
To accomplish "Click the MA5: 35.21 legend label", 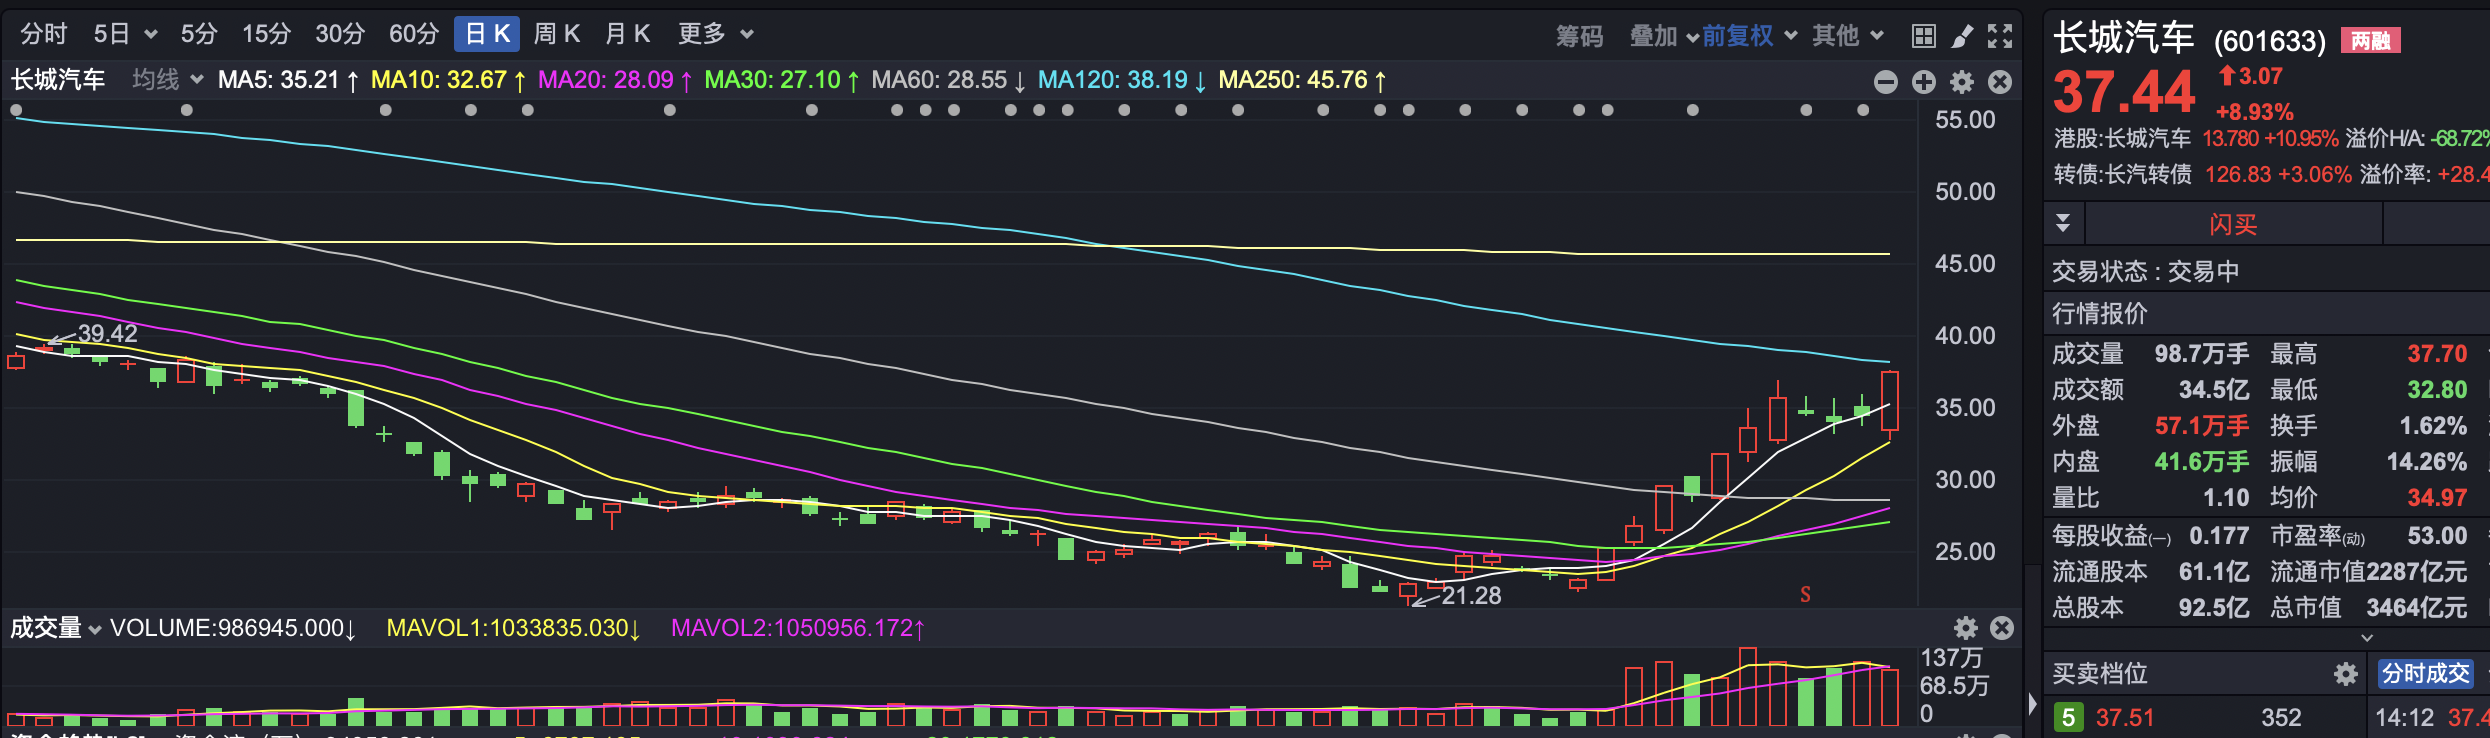I will click(x=288, y=80).
